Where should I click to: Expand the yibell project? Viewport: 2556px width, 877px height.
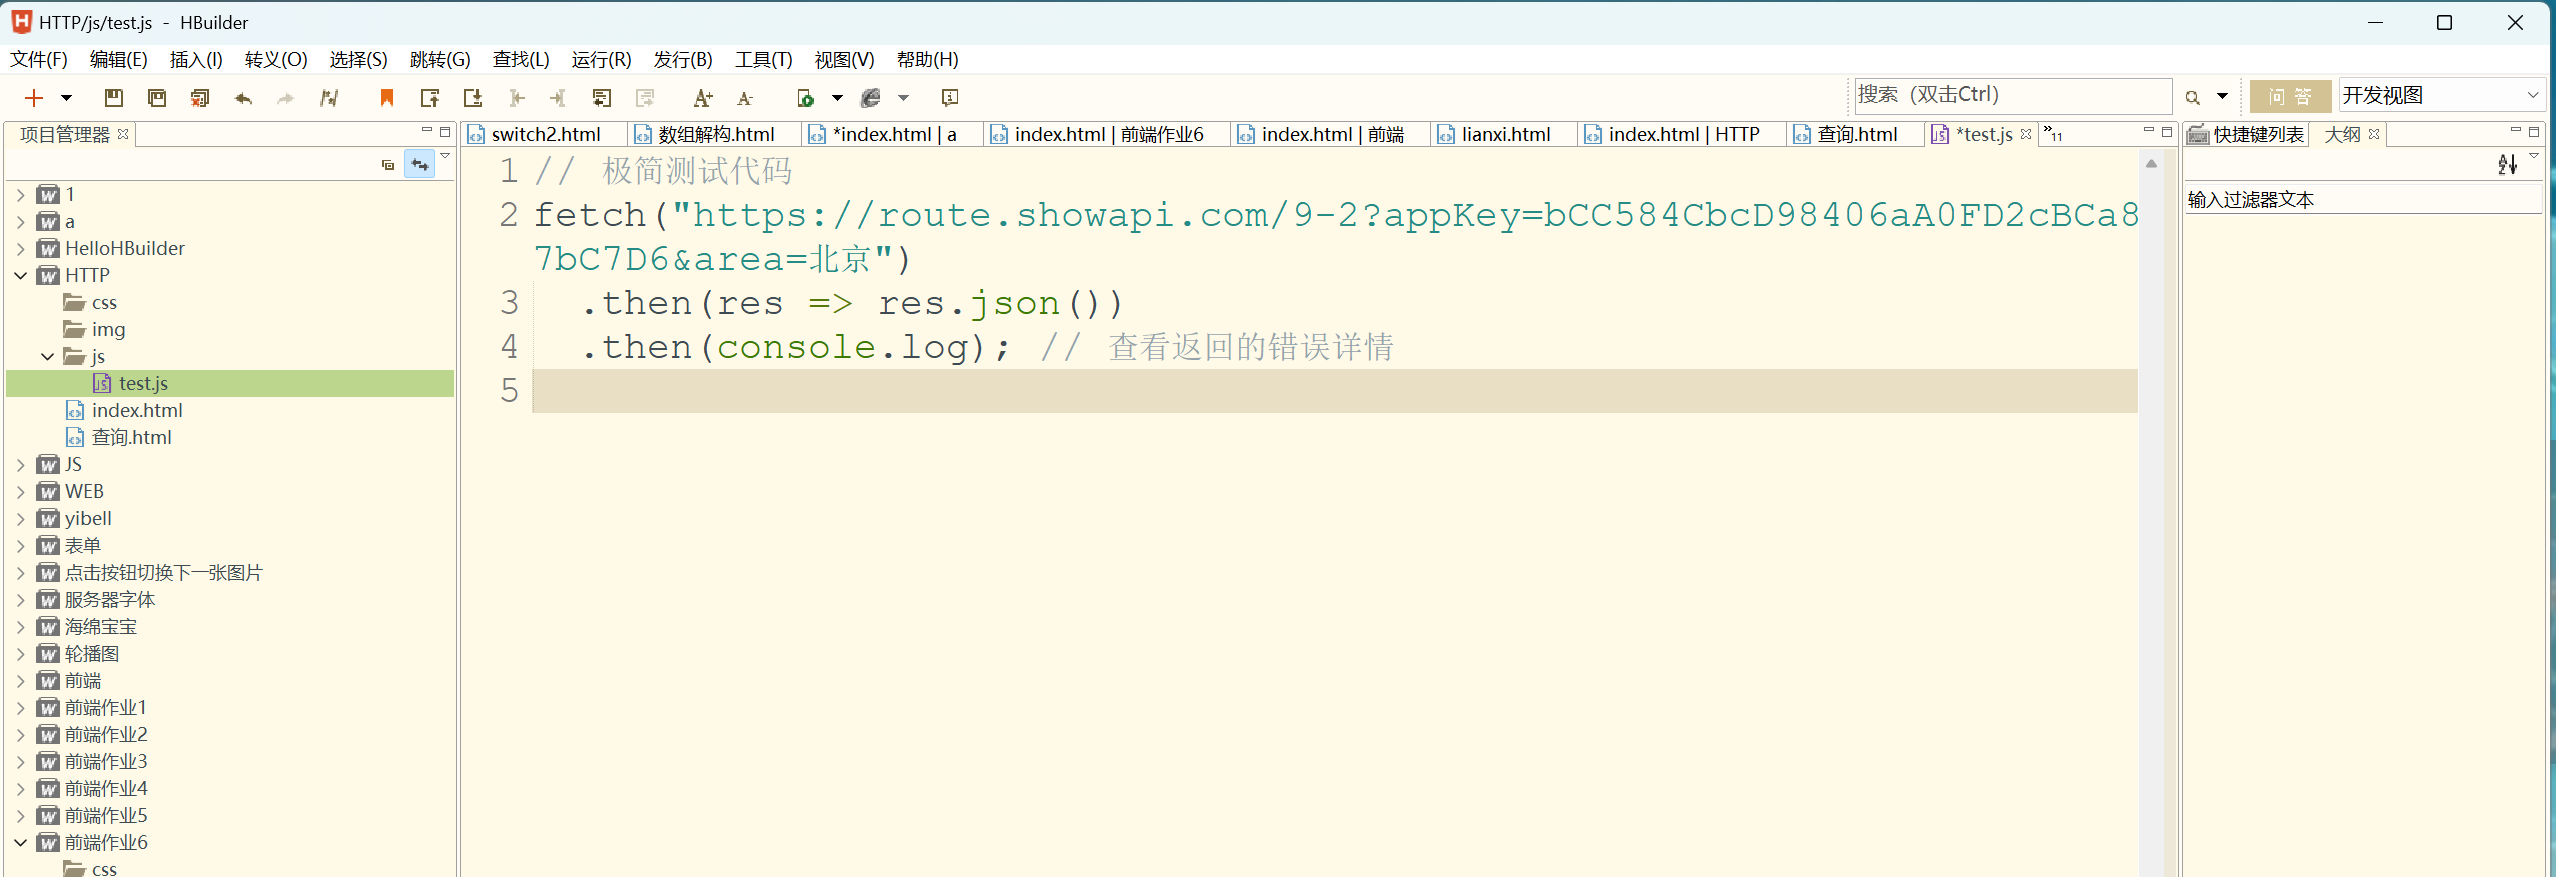coord(21,519)
